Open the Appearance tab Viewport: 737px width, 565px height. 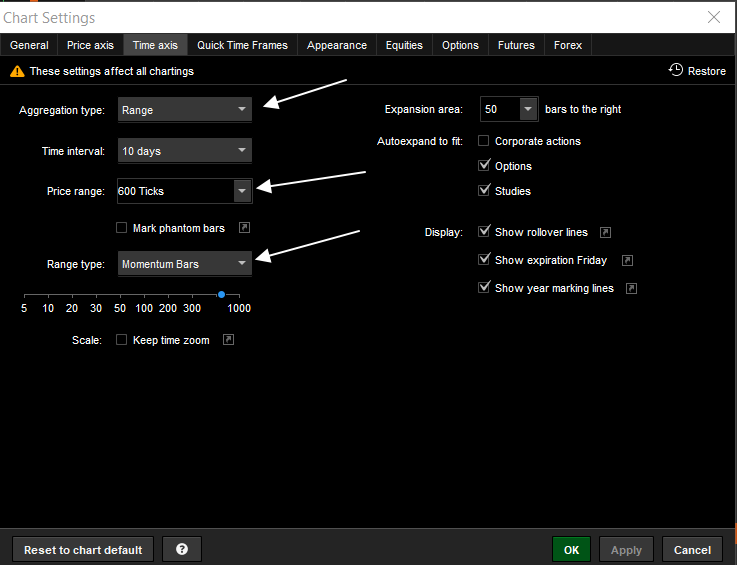click(337, 45)
